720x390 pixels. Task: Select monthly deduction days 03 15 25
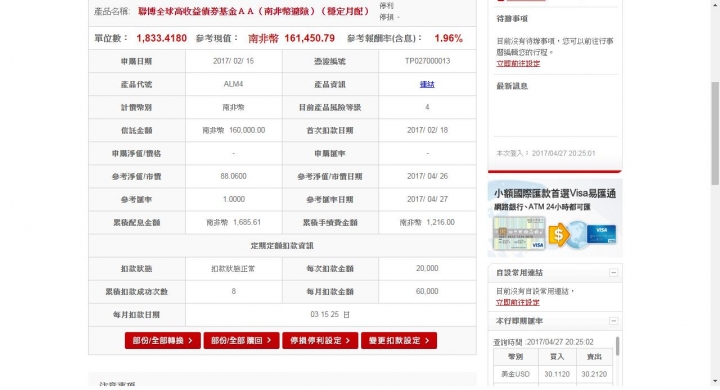click(325, 314)
